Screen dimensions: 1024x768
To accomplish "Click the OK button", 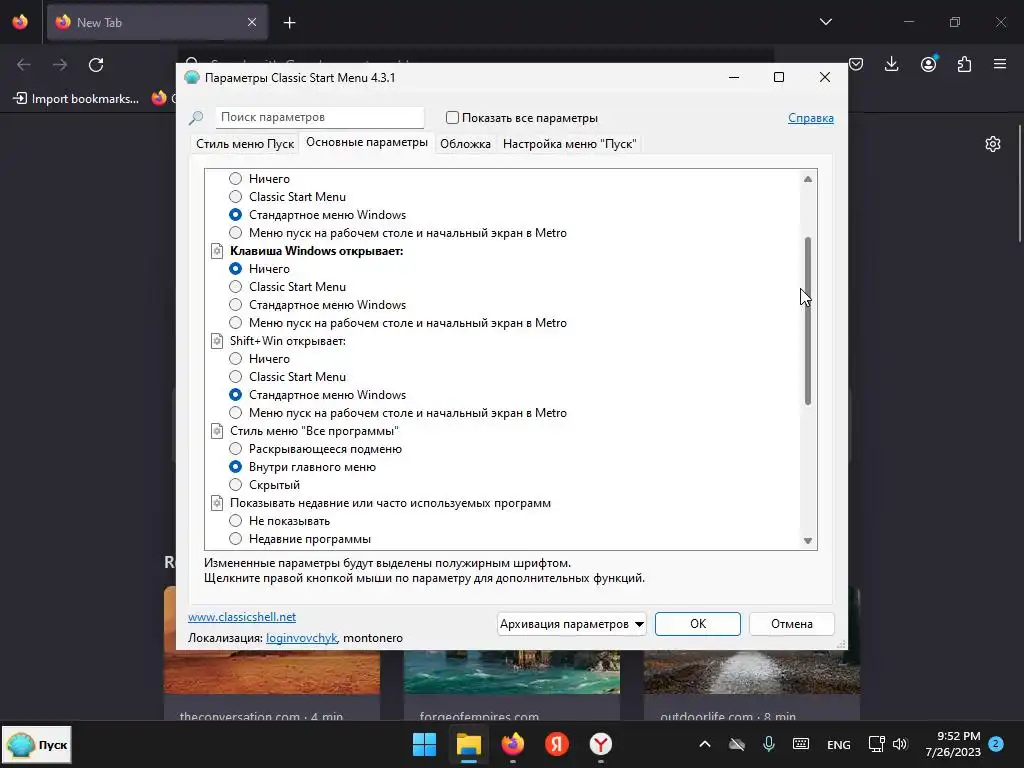I will point(697,624).
